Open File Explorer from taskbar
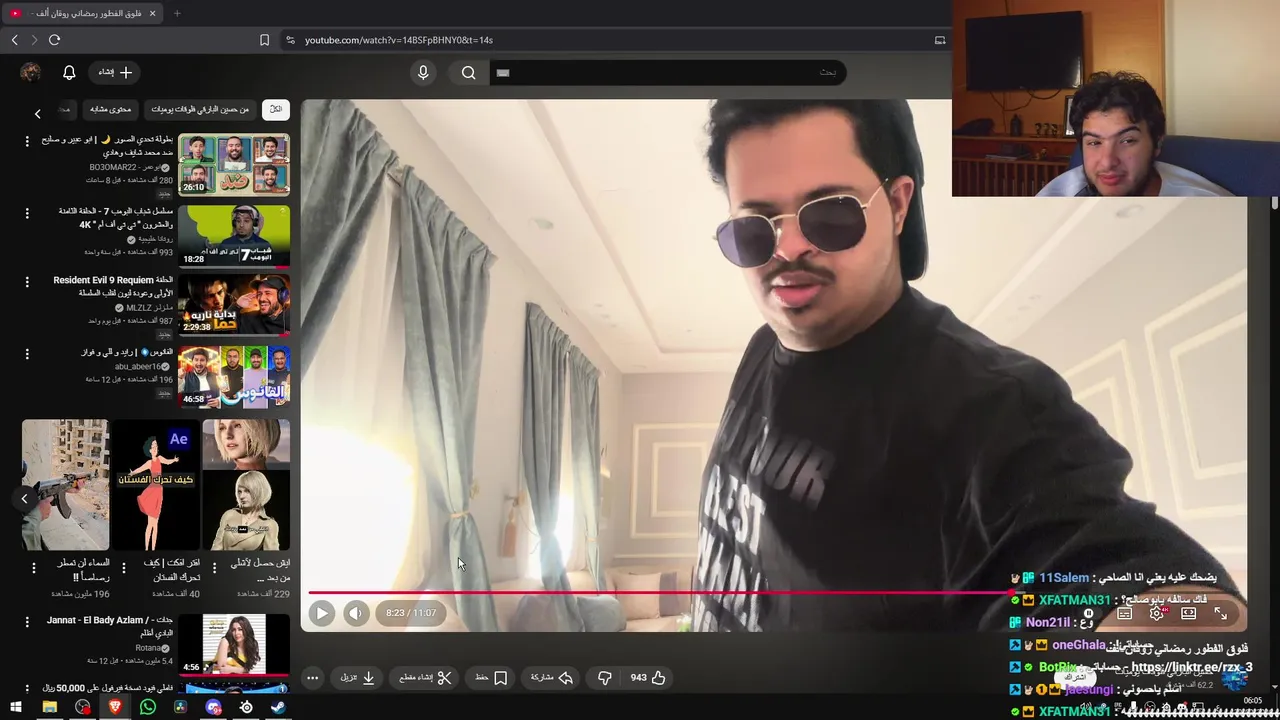 click(49, 707)
